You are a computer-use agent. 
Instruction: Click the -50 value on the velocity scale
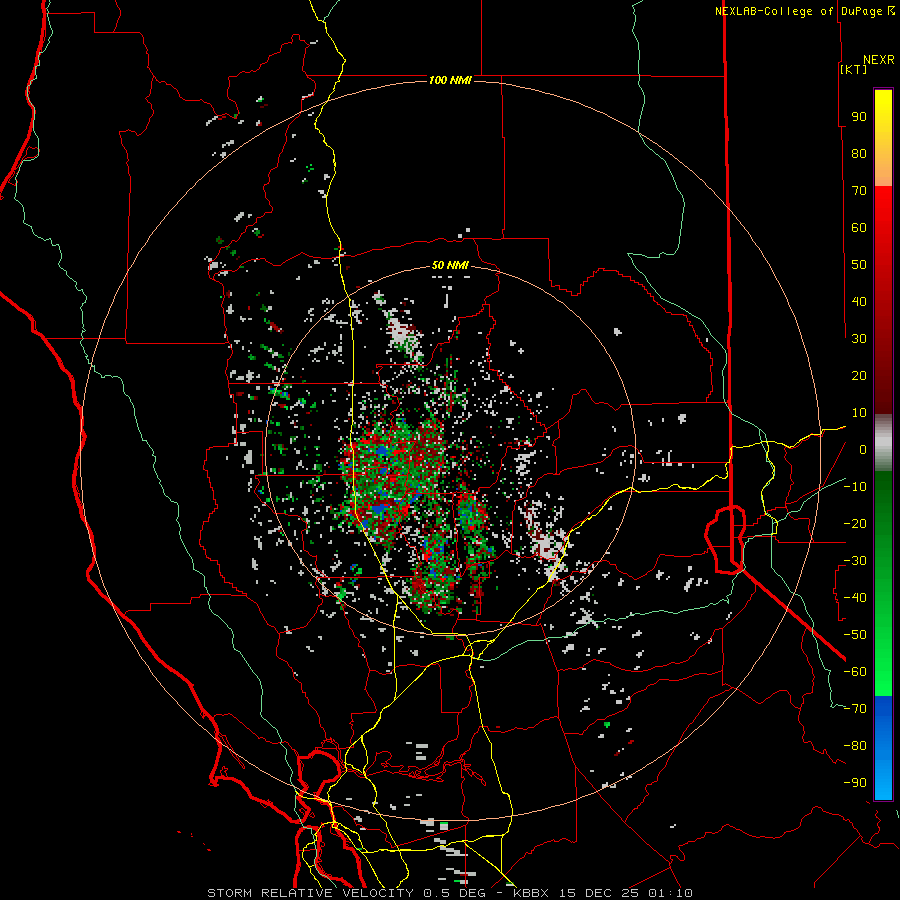pos(855,635)
